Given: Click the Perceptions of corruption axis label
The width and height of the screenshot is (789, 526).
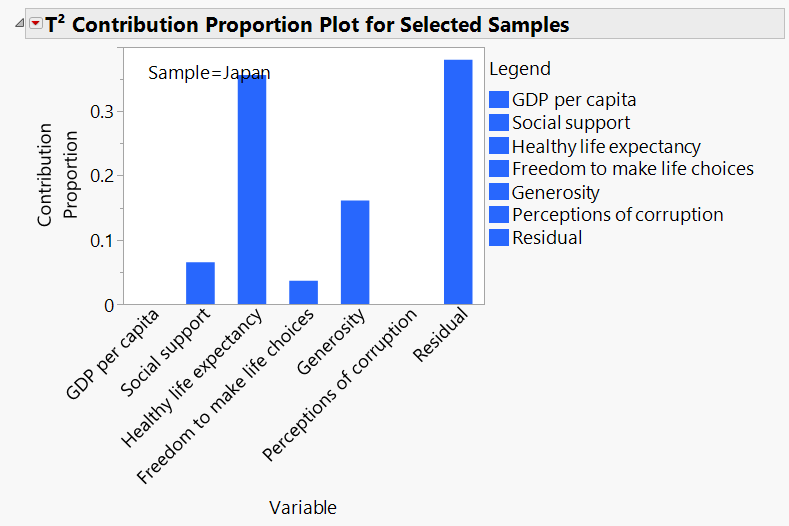Looking at the screenshot, I should [x=341, y=387].
